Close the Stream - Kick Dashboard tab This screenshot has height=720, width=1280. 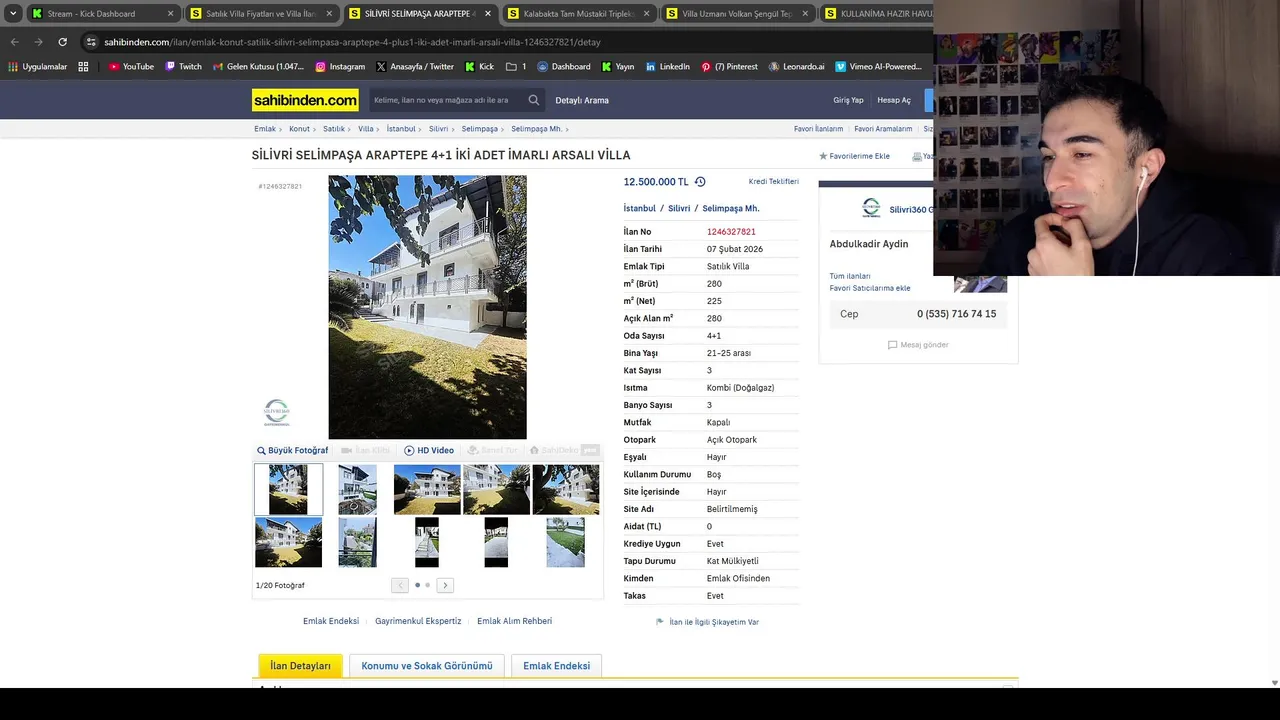click(171, 14)
